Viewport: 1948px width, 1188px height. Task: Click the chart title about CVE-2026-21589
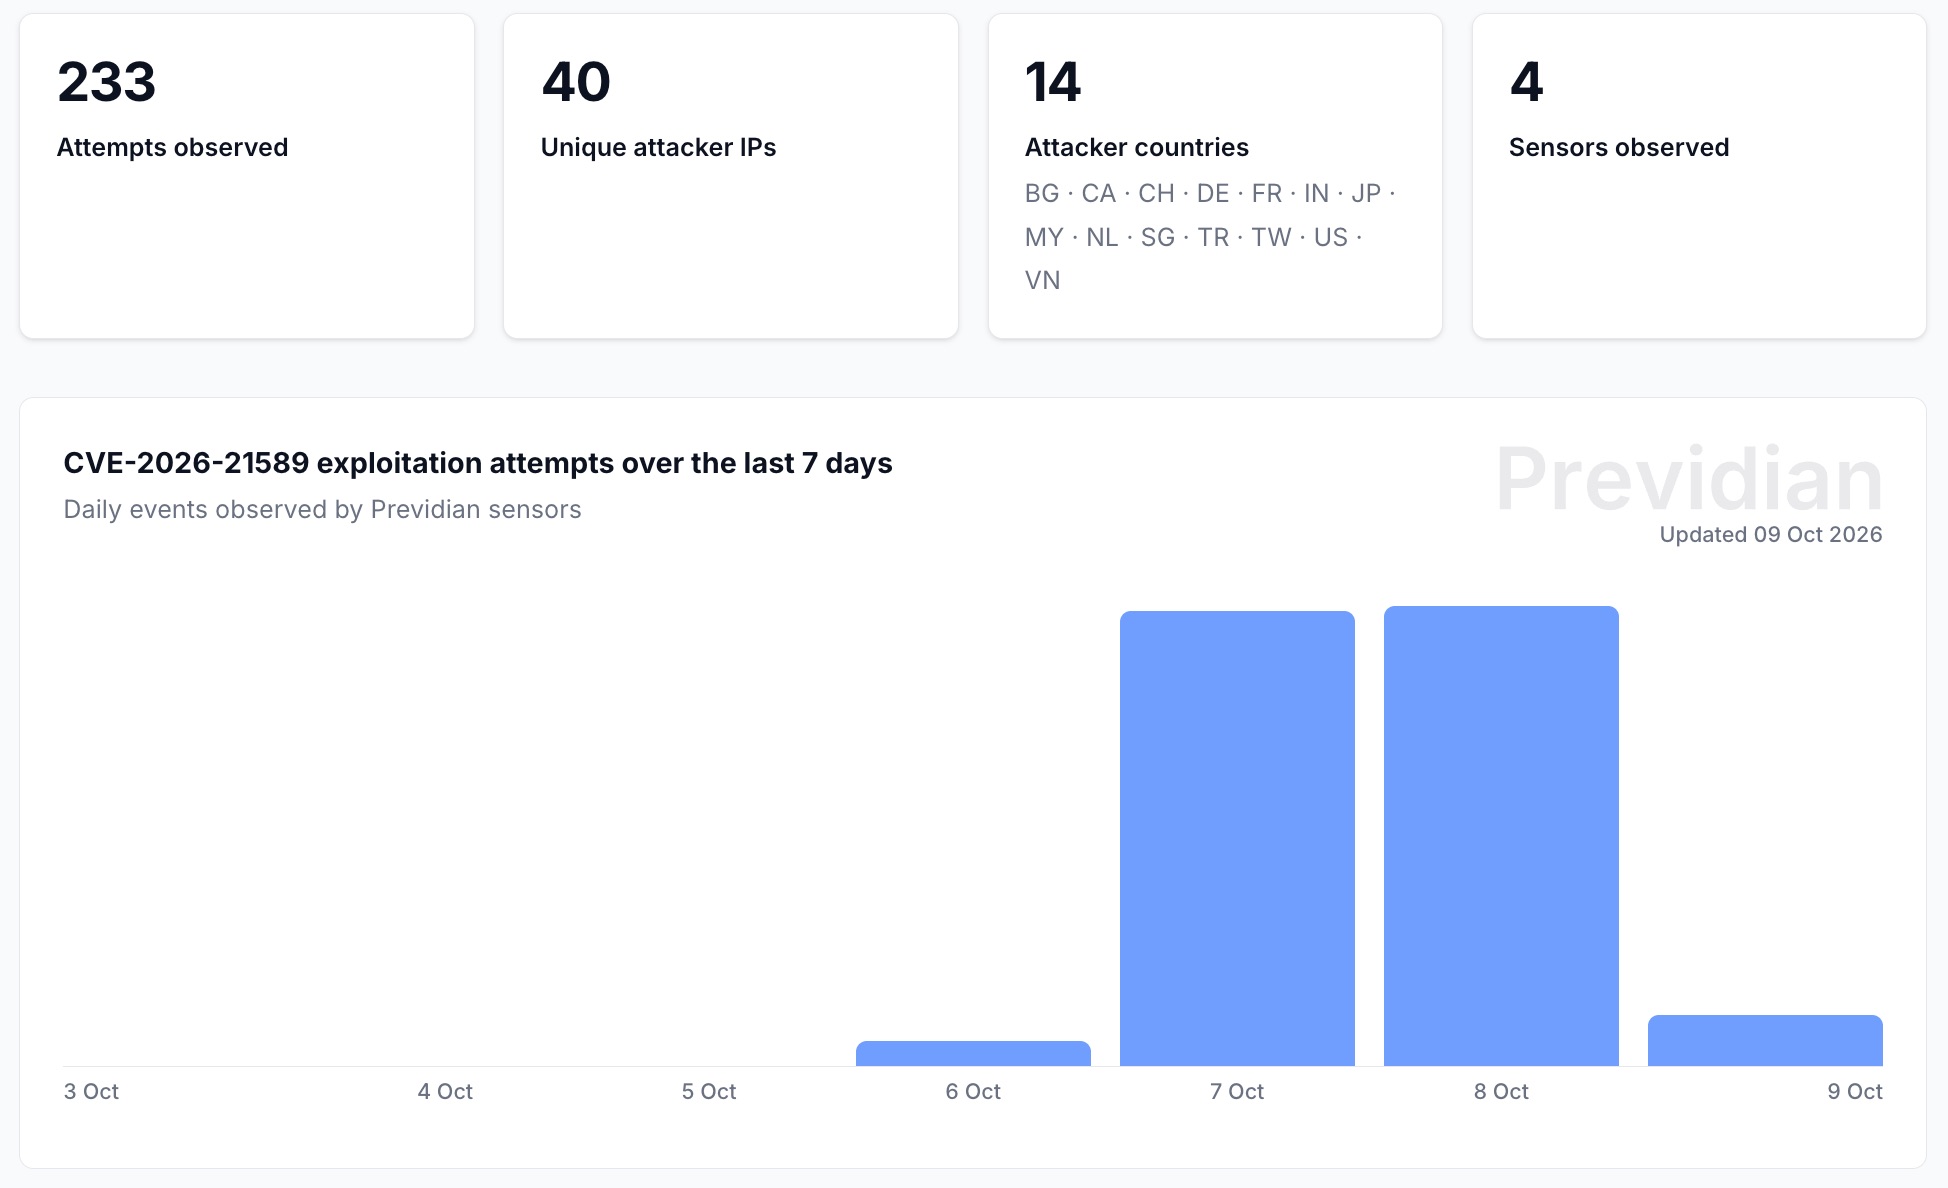tap(478, 463)
